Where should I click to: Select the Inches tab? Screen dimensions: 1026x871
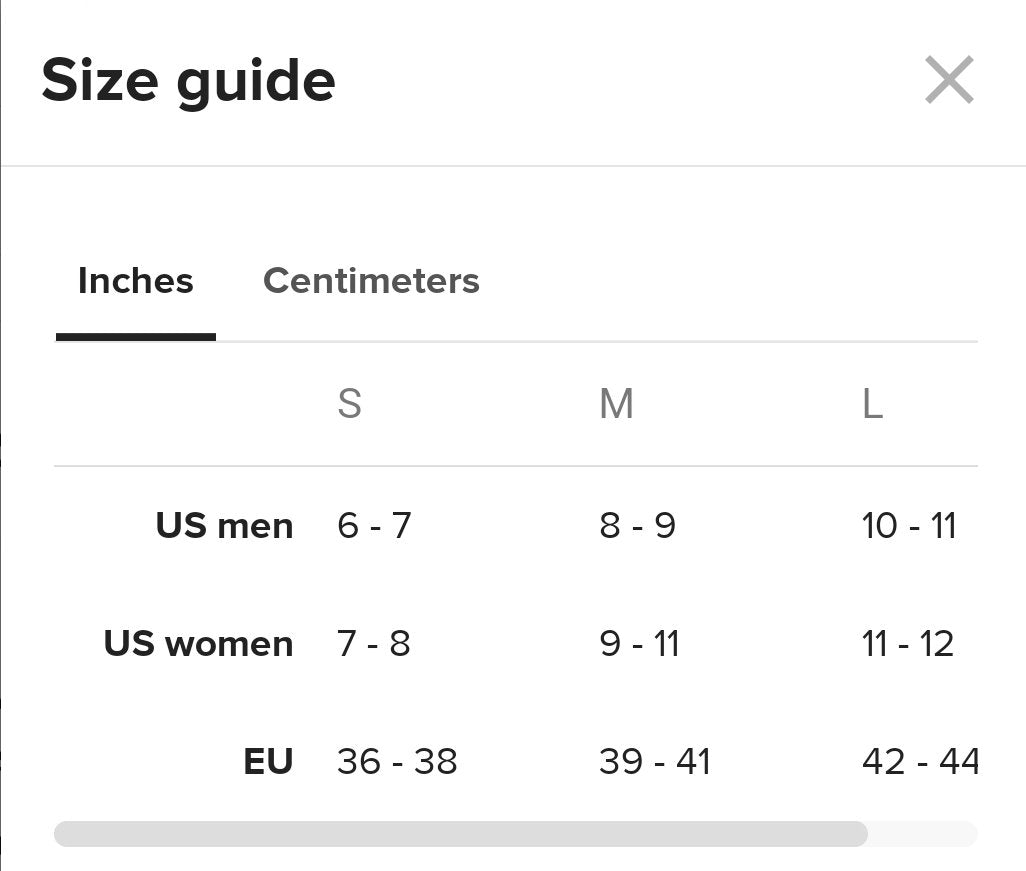pos(135,281)
